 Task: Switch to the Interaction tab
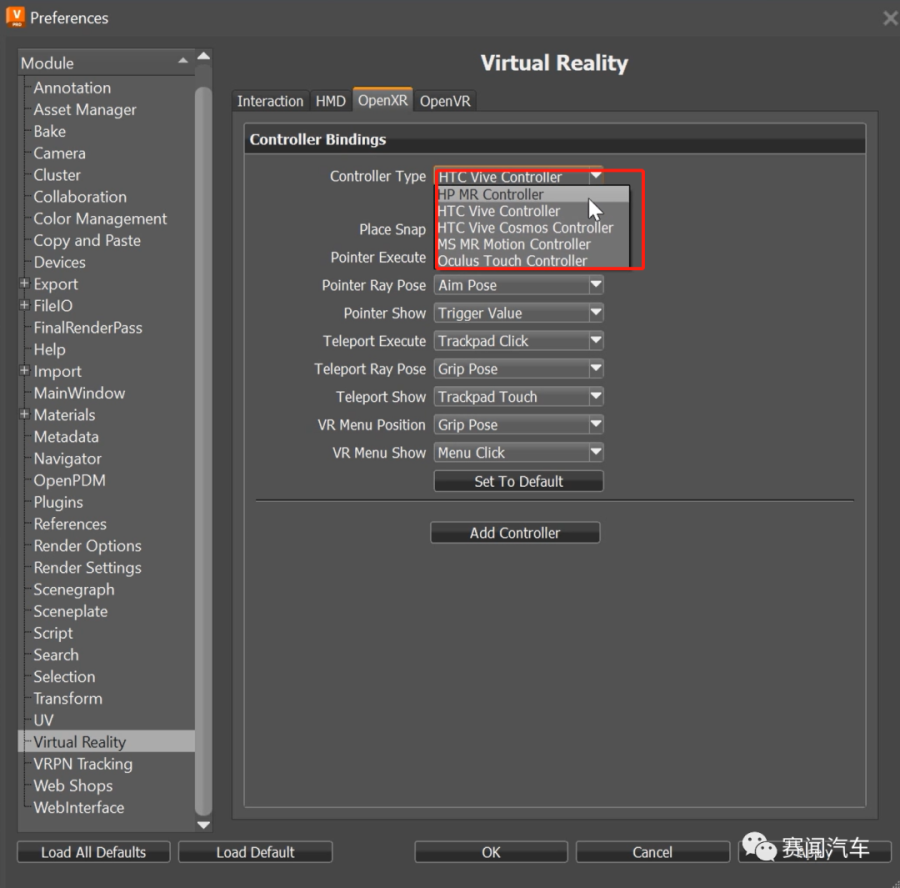[270, 101]
